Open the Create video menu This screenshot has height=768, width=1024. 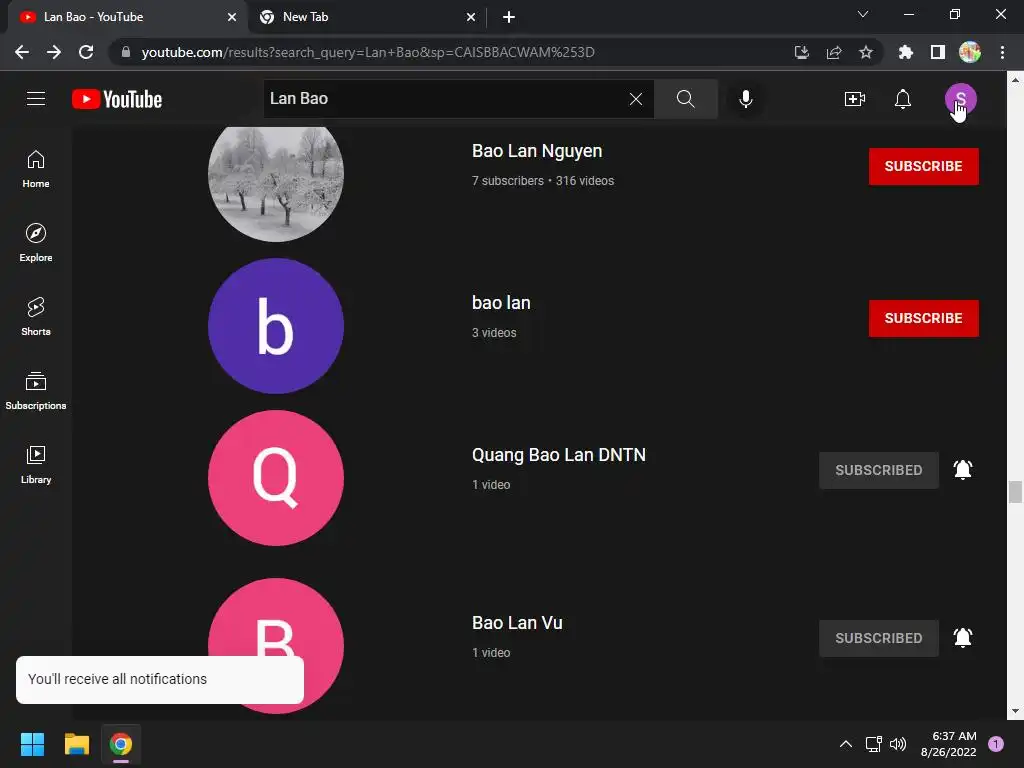[854, 99]
